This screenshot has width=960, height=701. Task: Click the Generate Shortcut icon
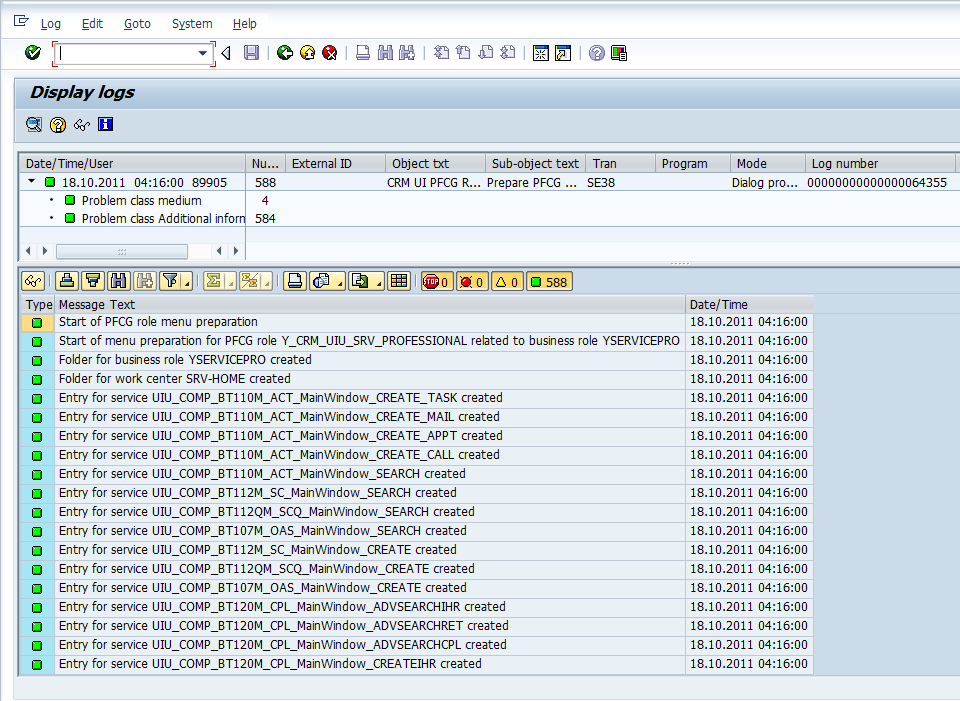[x=563, y=53]
